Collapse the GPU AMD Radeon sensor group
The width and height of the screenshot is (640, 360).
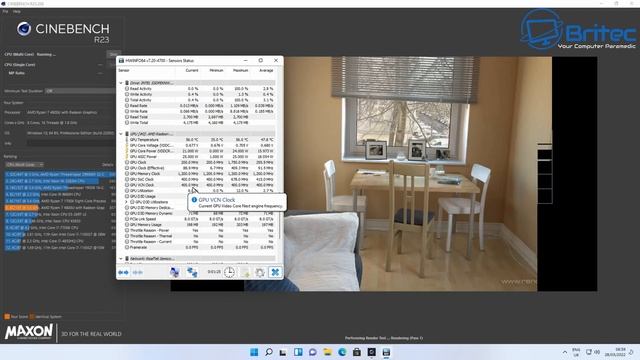coord(121,134)
